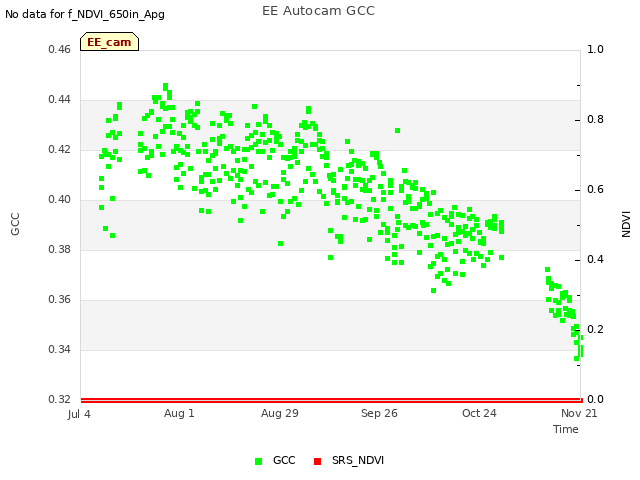Click the 0.8 NDVI axis value
The image size is (640, 480).
[595, 120]
